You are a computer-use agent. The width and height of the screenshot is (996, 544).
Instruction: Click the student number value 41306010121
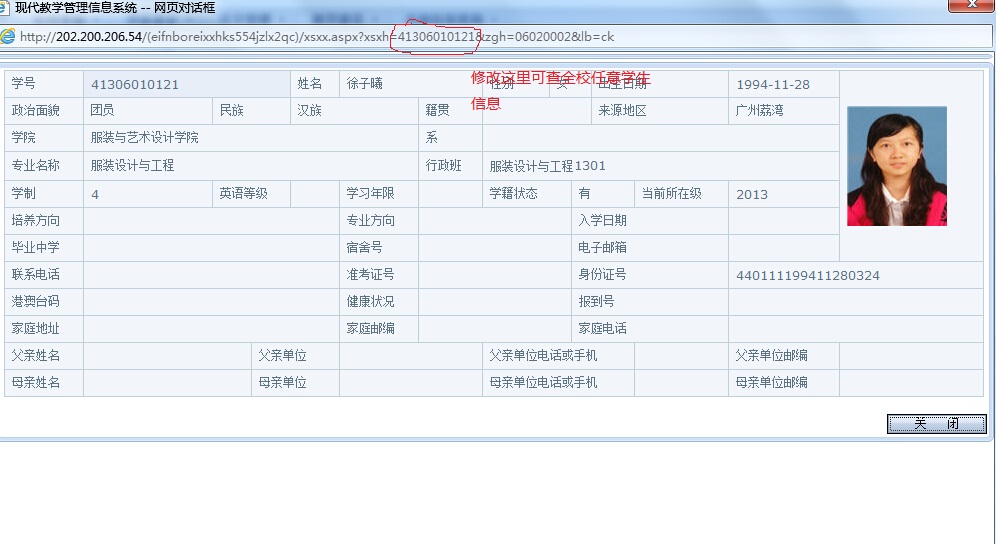coord(135,85)
